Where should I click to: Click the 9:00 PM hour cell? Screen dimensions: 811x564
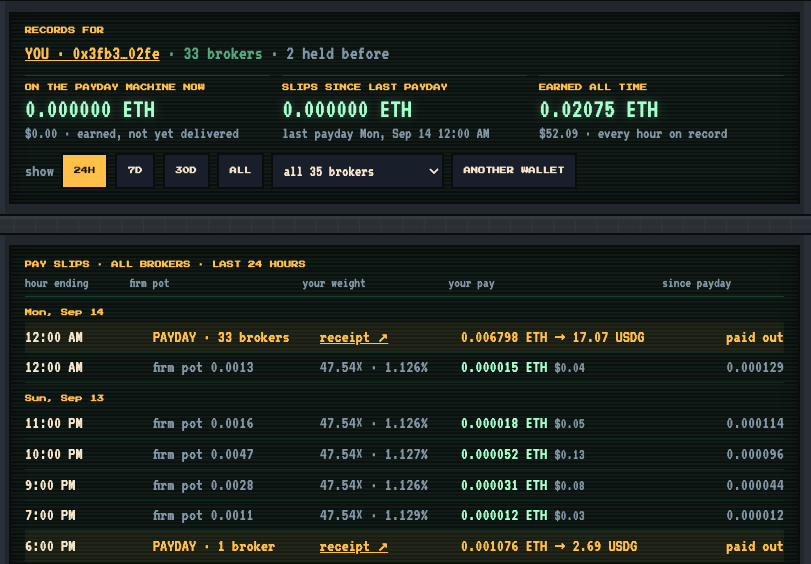[50, 486]
